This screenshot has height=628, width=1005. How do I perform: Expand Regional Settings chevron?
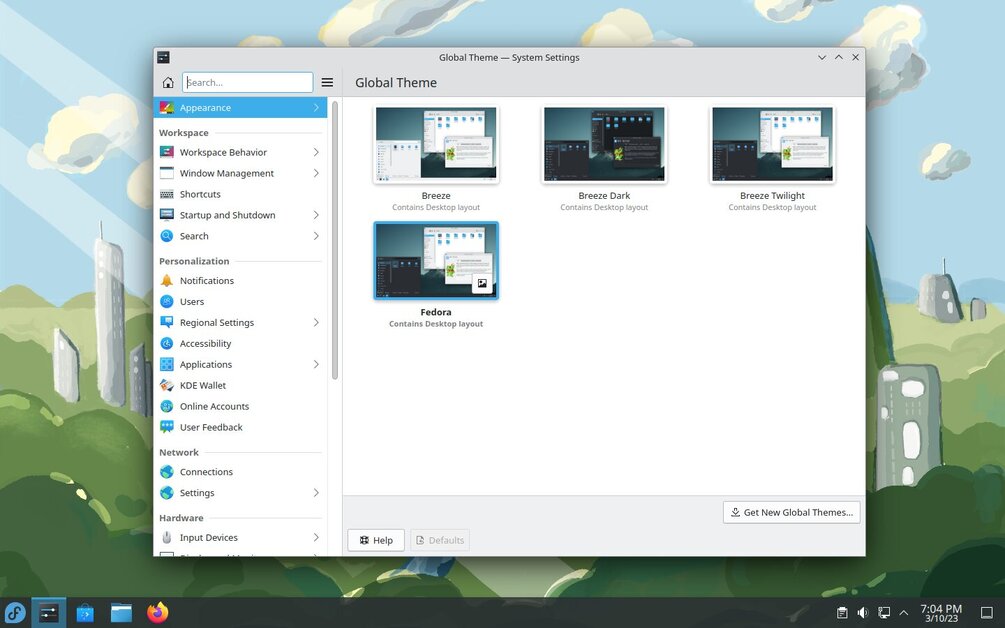coord(316,322)
